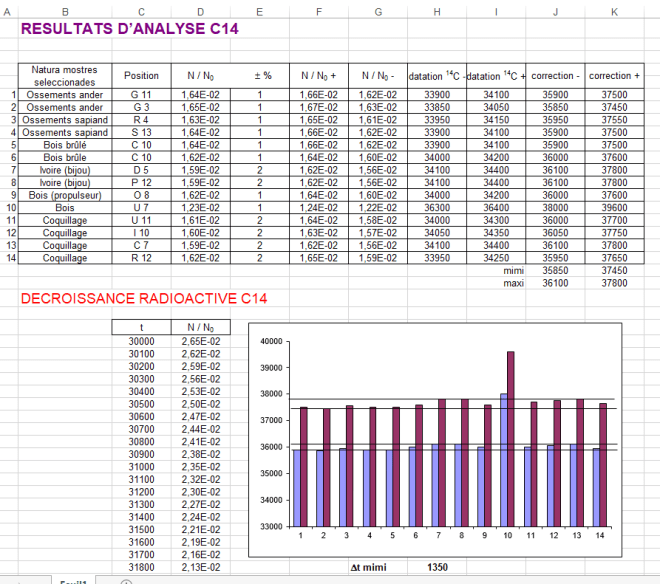This screenshot has width=660, height=584.
Task: Click the 'mimi' label below the table
Action: (514, 270)
